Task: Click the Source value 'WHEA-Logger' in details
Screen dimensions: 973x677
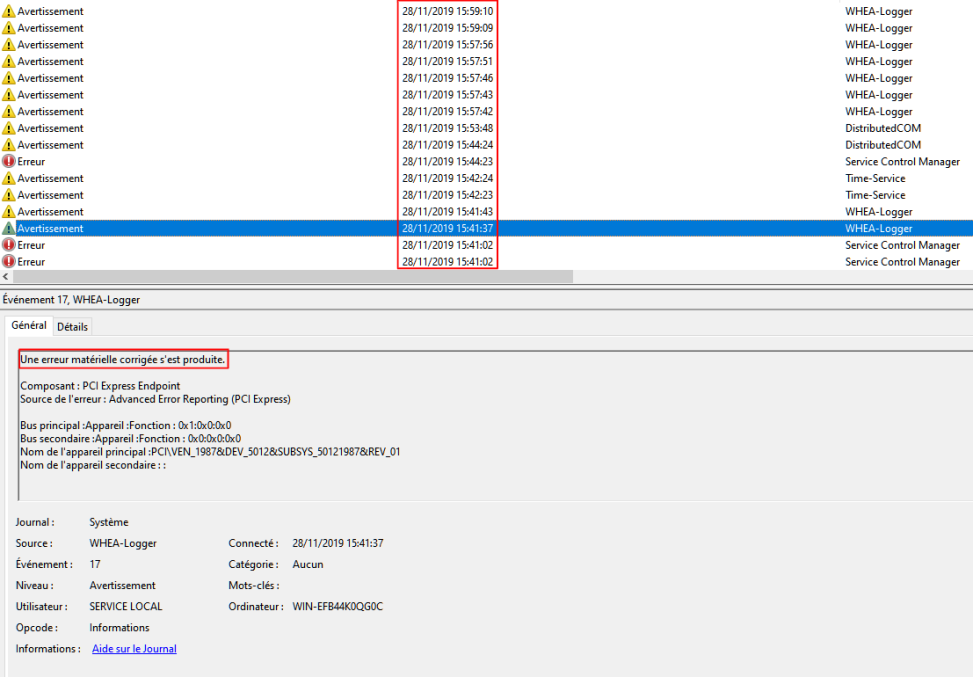Action: [123, 544]
